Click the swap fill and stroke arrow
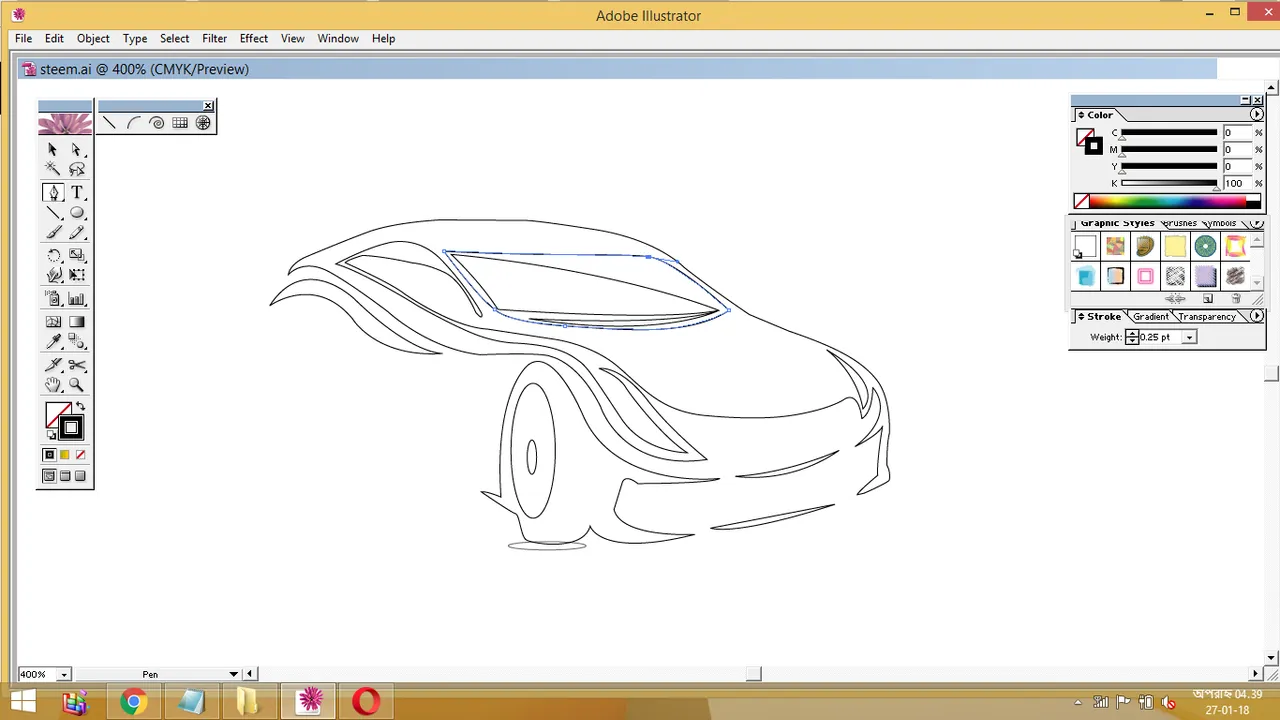Screen dimensions: 1280x720 (x=80, y=407)
